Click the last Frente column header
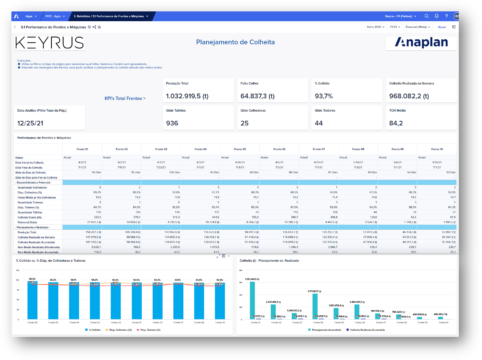This screenshot has width=482, height=360. coord(437,149)
